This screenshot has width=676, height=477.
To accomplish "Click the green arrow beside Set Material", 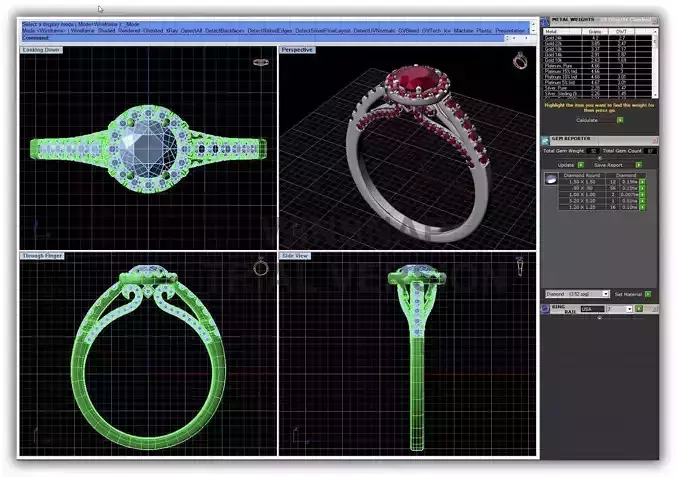I will [x=648, y=294].
